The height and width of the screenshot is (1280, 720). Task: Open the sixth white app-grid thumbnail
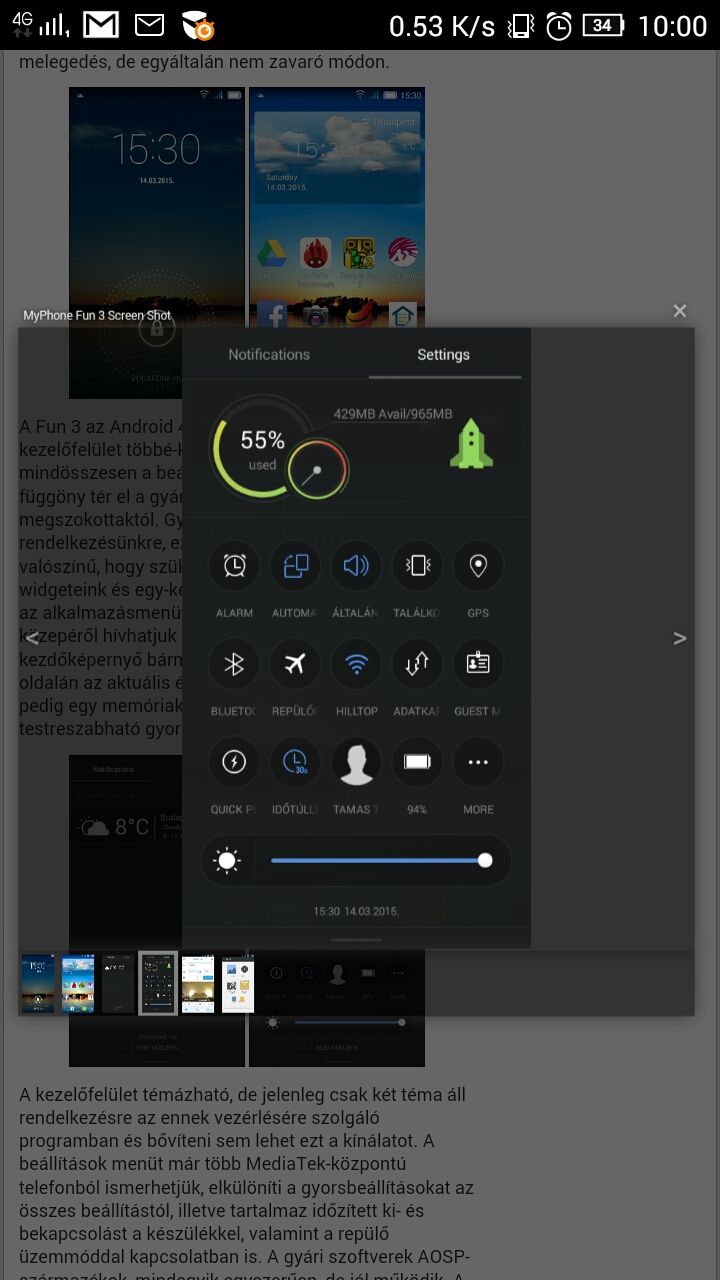238,984
